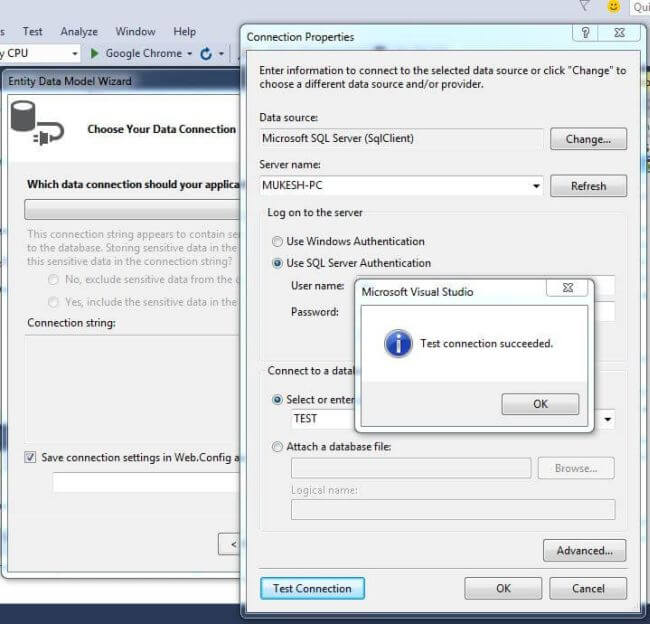Open the Window menu

click(x=136, y=32)
